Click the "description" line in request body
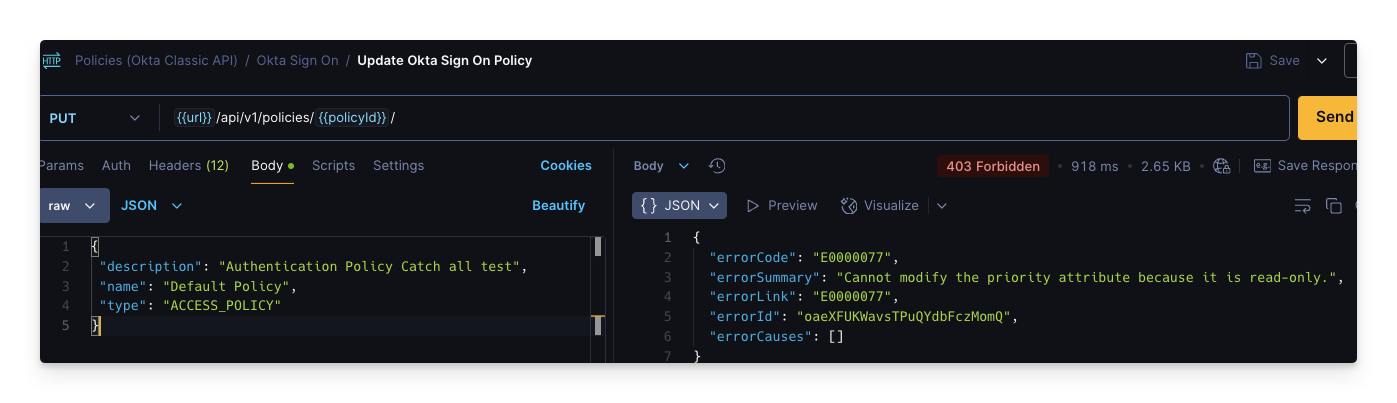The image size is (1397, 403). (313, 266)
